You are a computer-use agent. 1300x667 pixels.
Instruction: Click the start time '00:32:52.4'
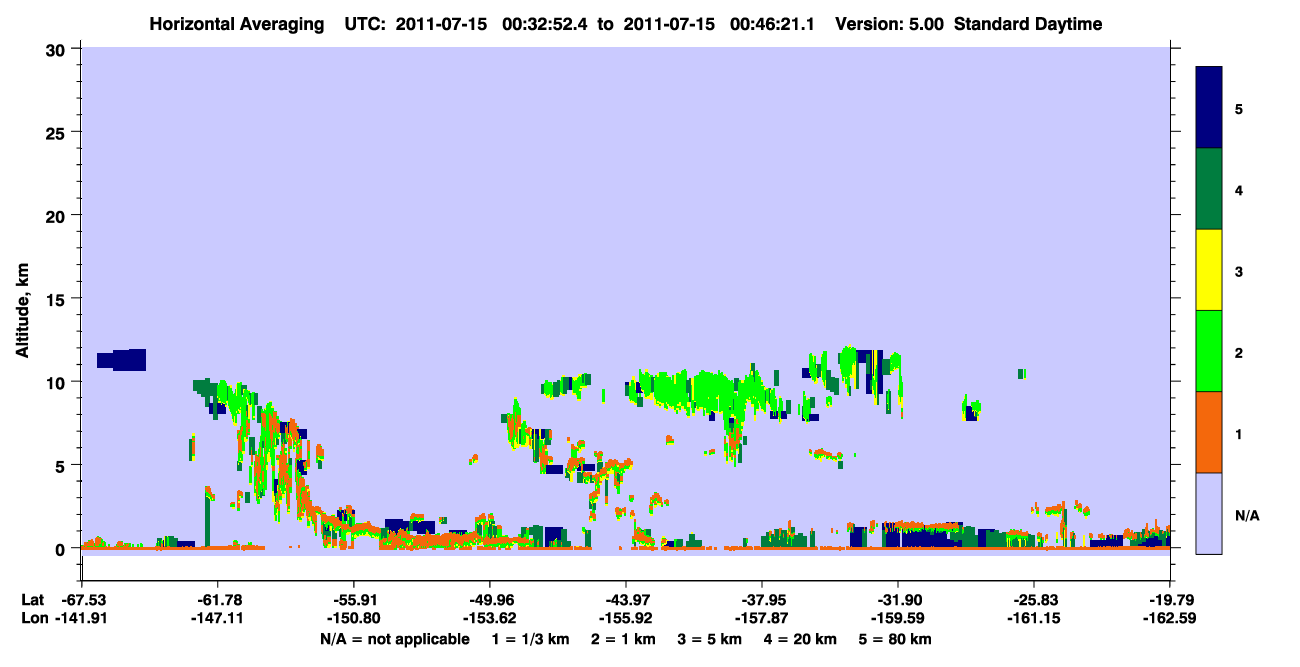point(547,24)
